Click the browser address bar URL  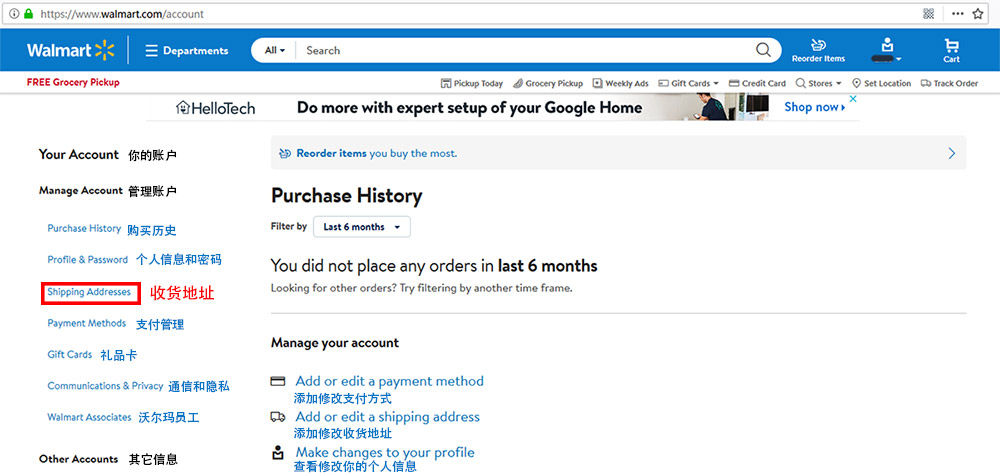(122, 13)
